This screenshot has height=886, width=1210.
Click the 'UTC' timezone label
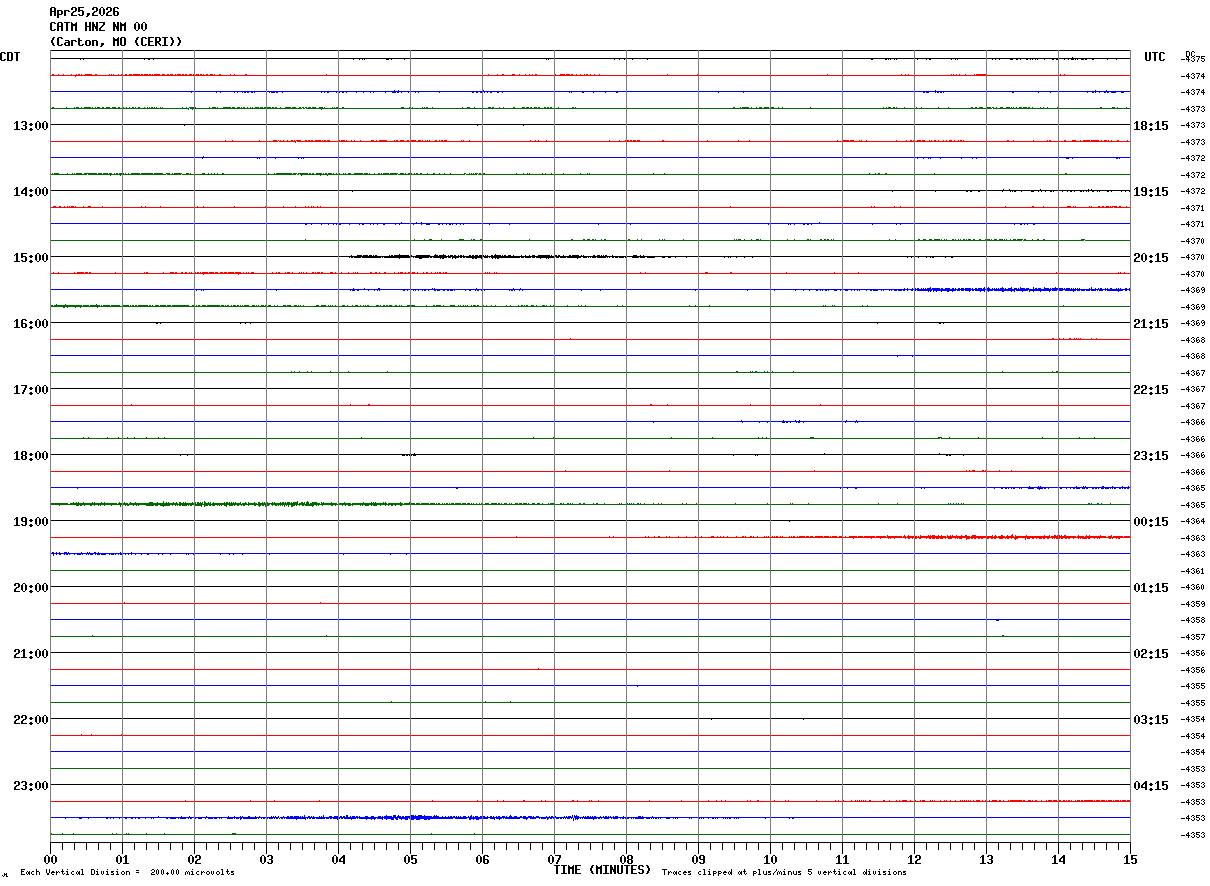(1155, 57)
